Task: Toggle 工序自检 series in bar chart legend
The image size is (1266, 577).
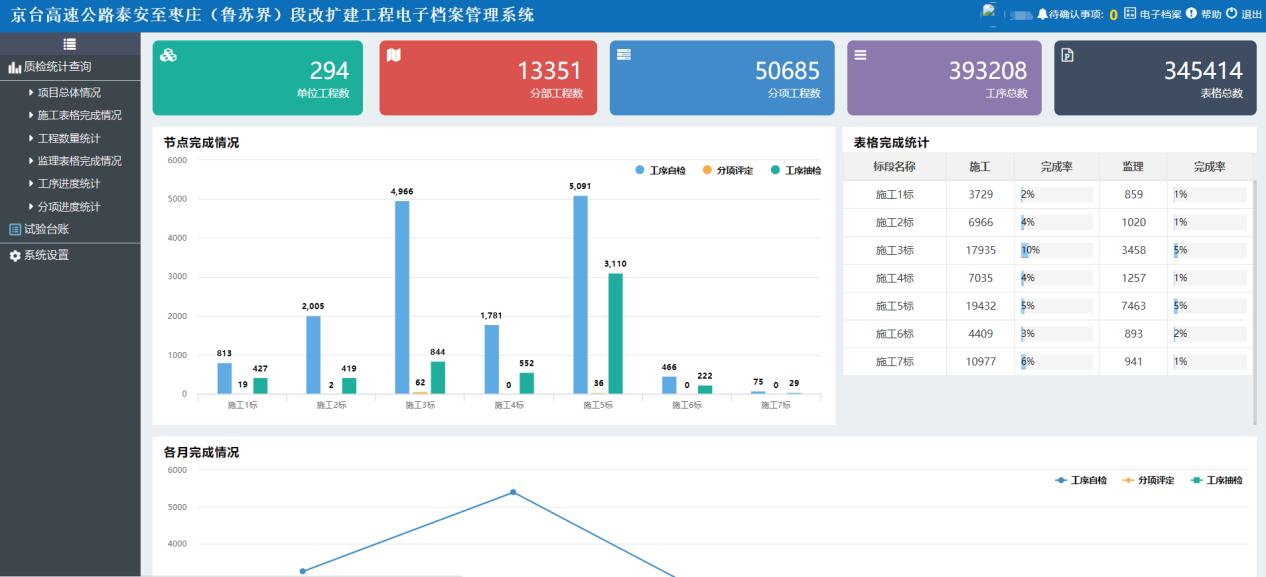Action: click(x=660, y=171)
